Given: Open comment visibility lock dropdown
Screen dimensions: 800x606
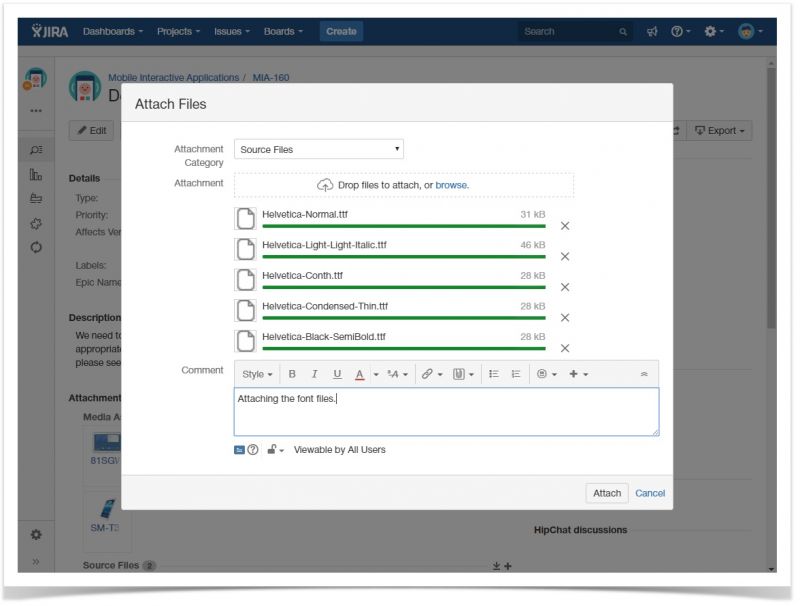Looking at the screenshot, I should [276, 450].
